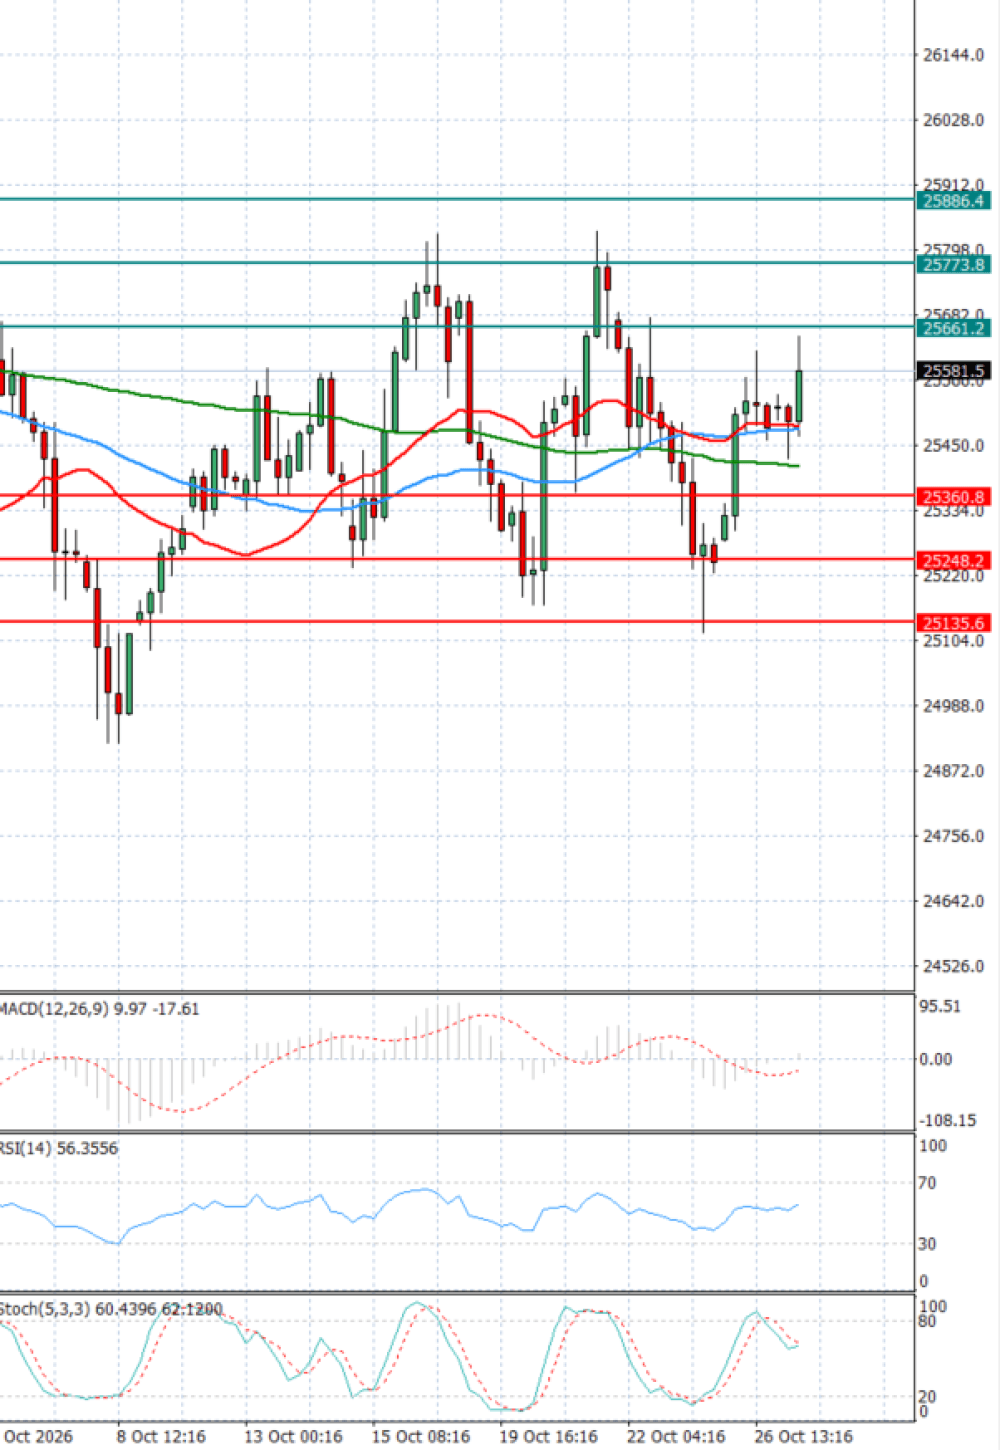Click the RSI scale level 70
The width and height of the screenshot is (1000, 1450).
click(x=928, y=1183)
